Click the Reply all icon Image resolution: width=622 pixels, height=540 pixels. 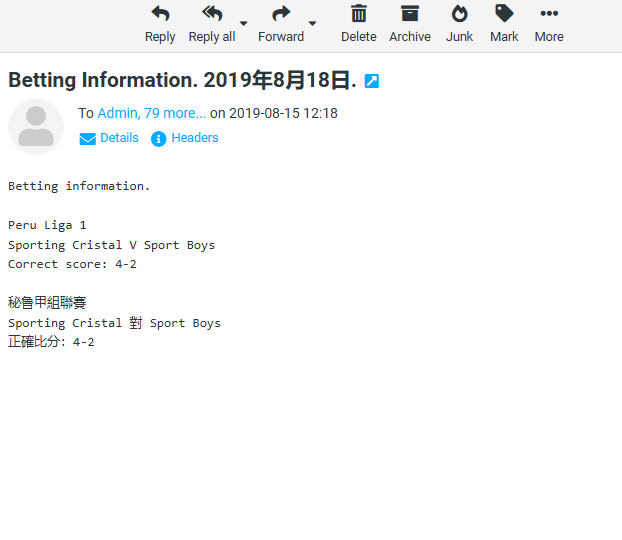click(x=212, y=14)
